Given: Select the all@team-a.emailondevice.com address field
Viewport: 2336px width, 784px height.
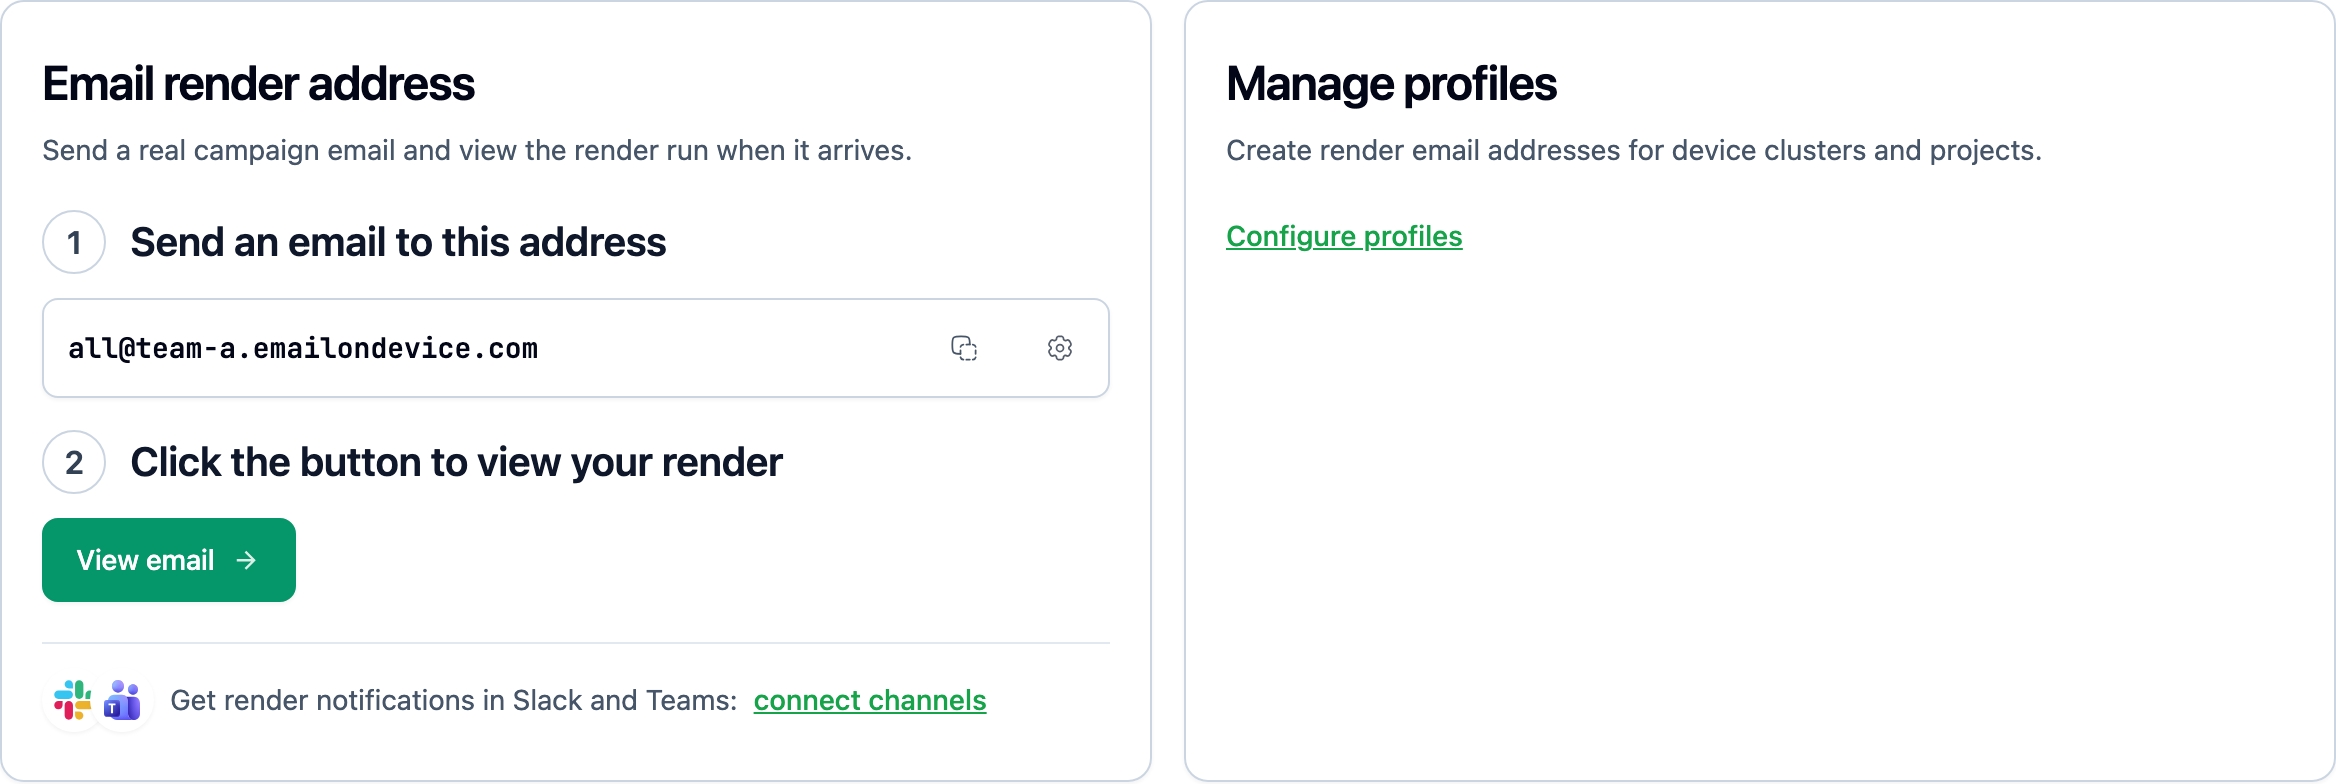Looking at the screenshot, I should coord(576,348).
